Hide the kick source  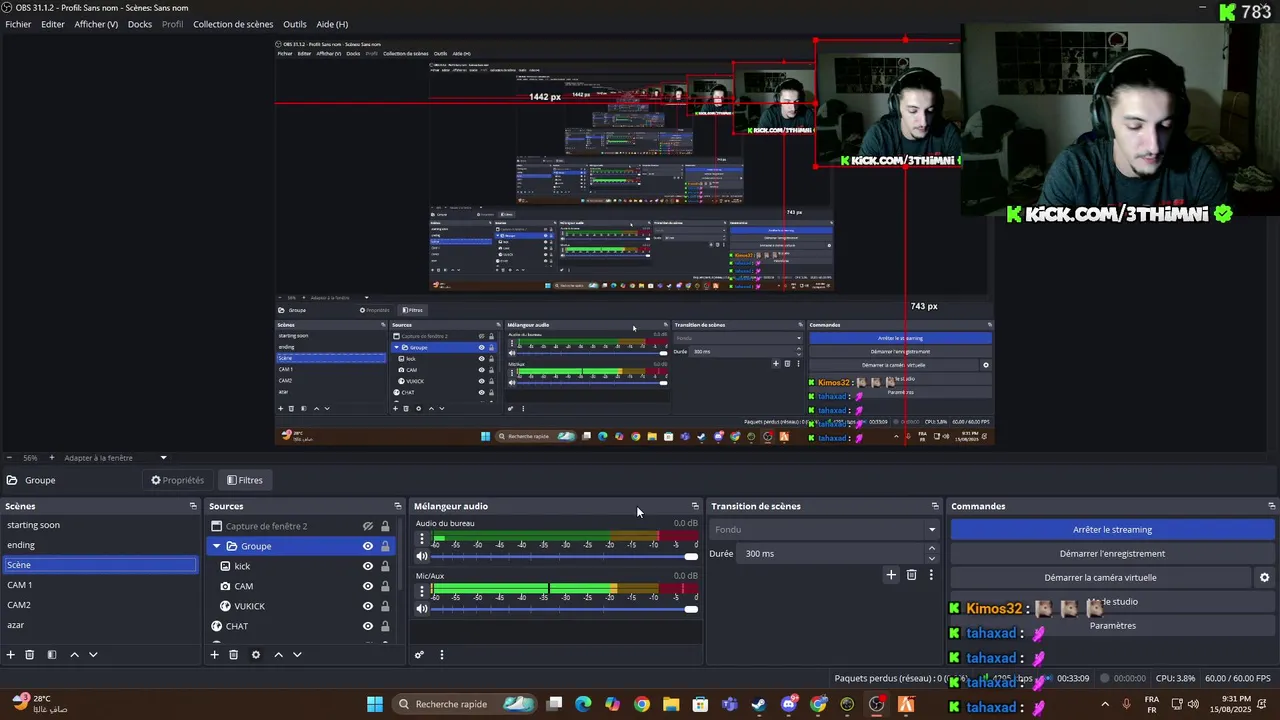click(368, 566)
